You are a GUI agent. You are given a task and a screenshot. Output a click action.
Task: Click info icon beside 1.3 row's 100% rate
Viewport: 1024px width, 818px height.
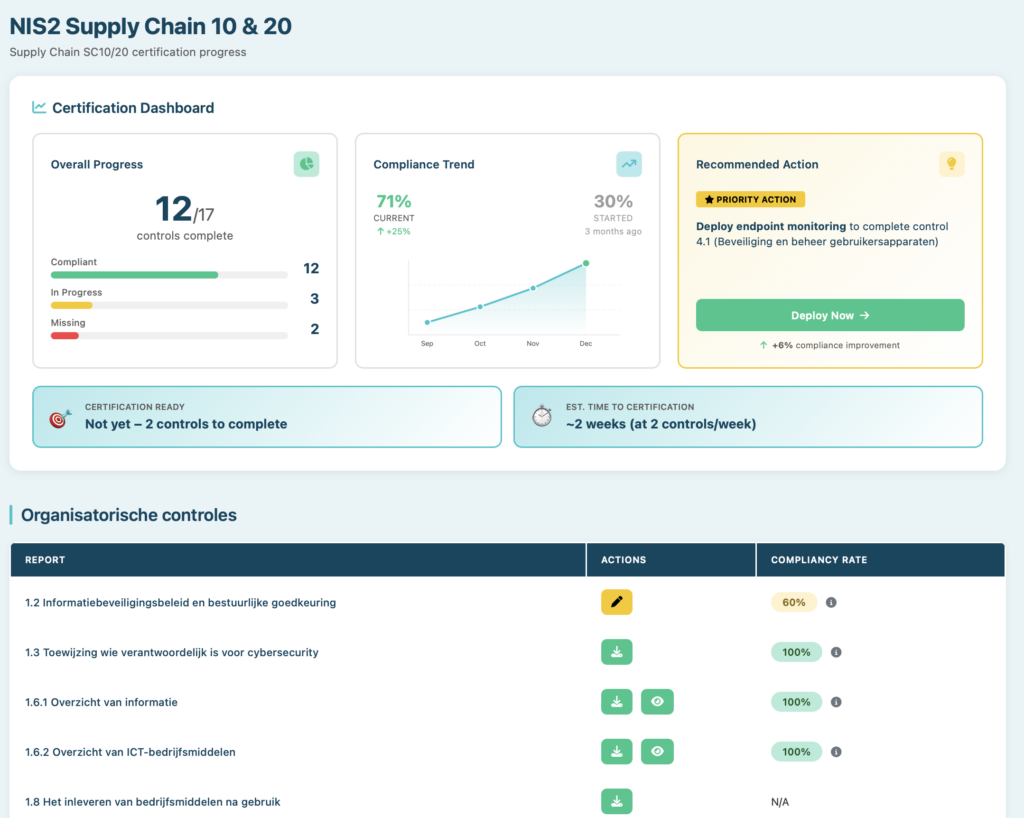click(x=836, y=653)
